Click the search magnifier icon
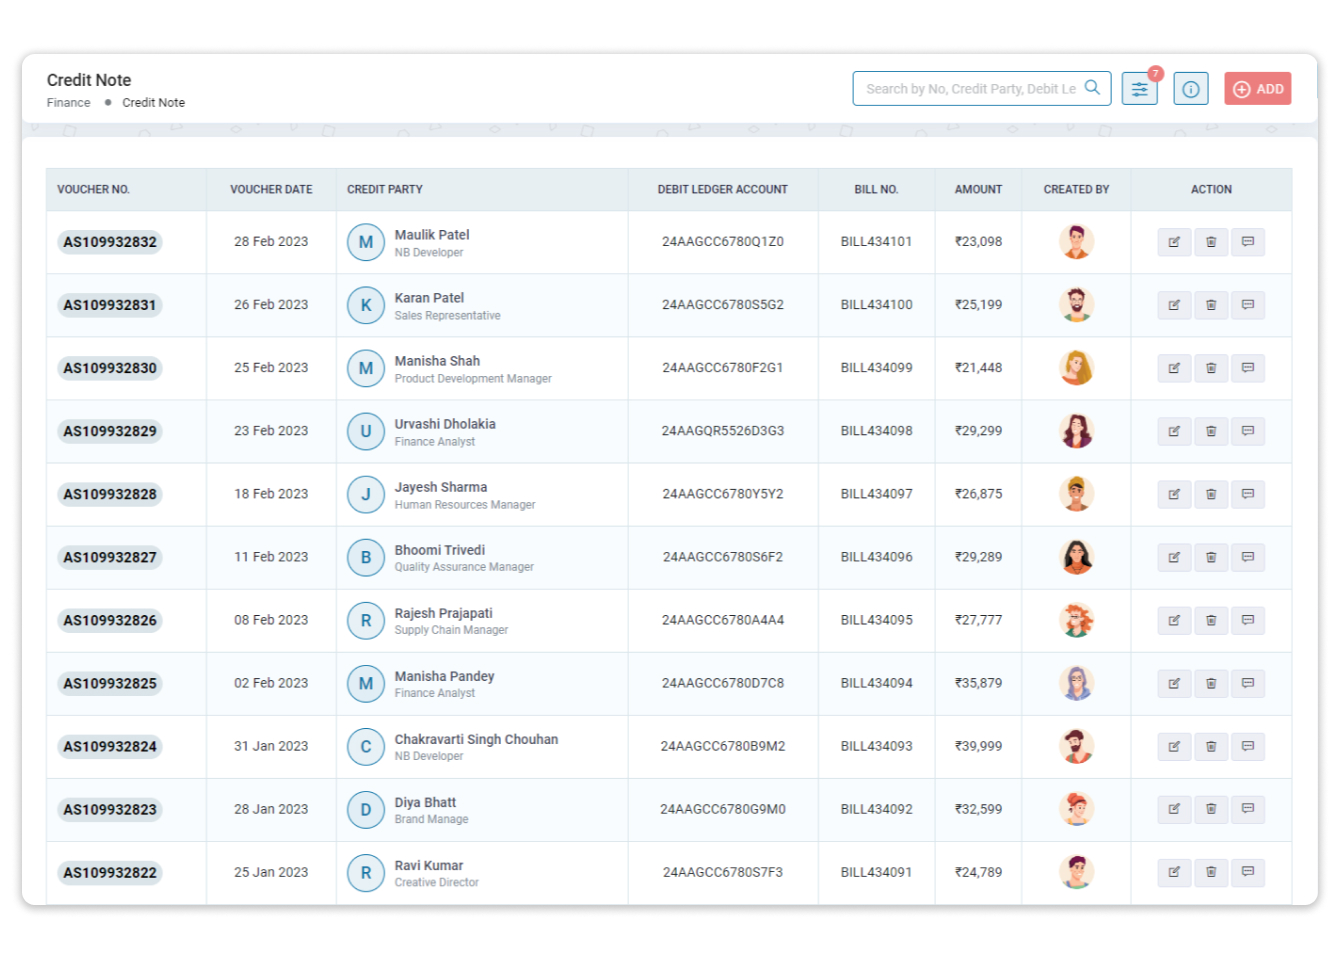 click(x=1092, y=88)
